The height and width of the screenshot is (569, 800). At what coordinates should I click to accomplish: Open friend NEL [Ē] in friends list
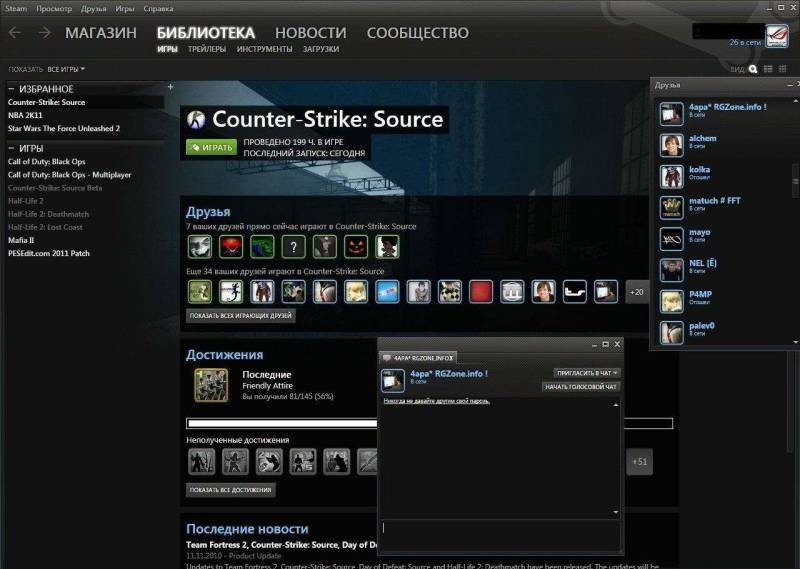(724, 270)
